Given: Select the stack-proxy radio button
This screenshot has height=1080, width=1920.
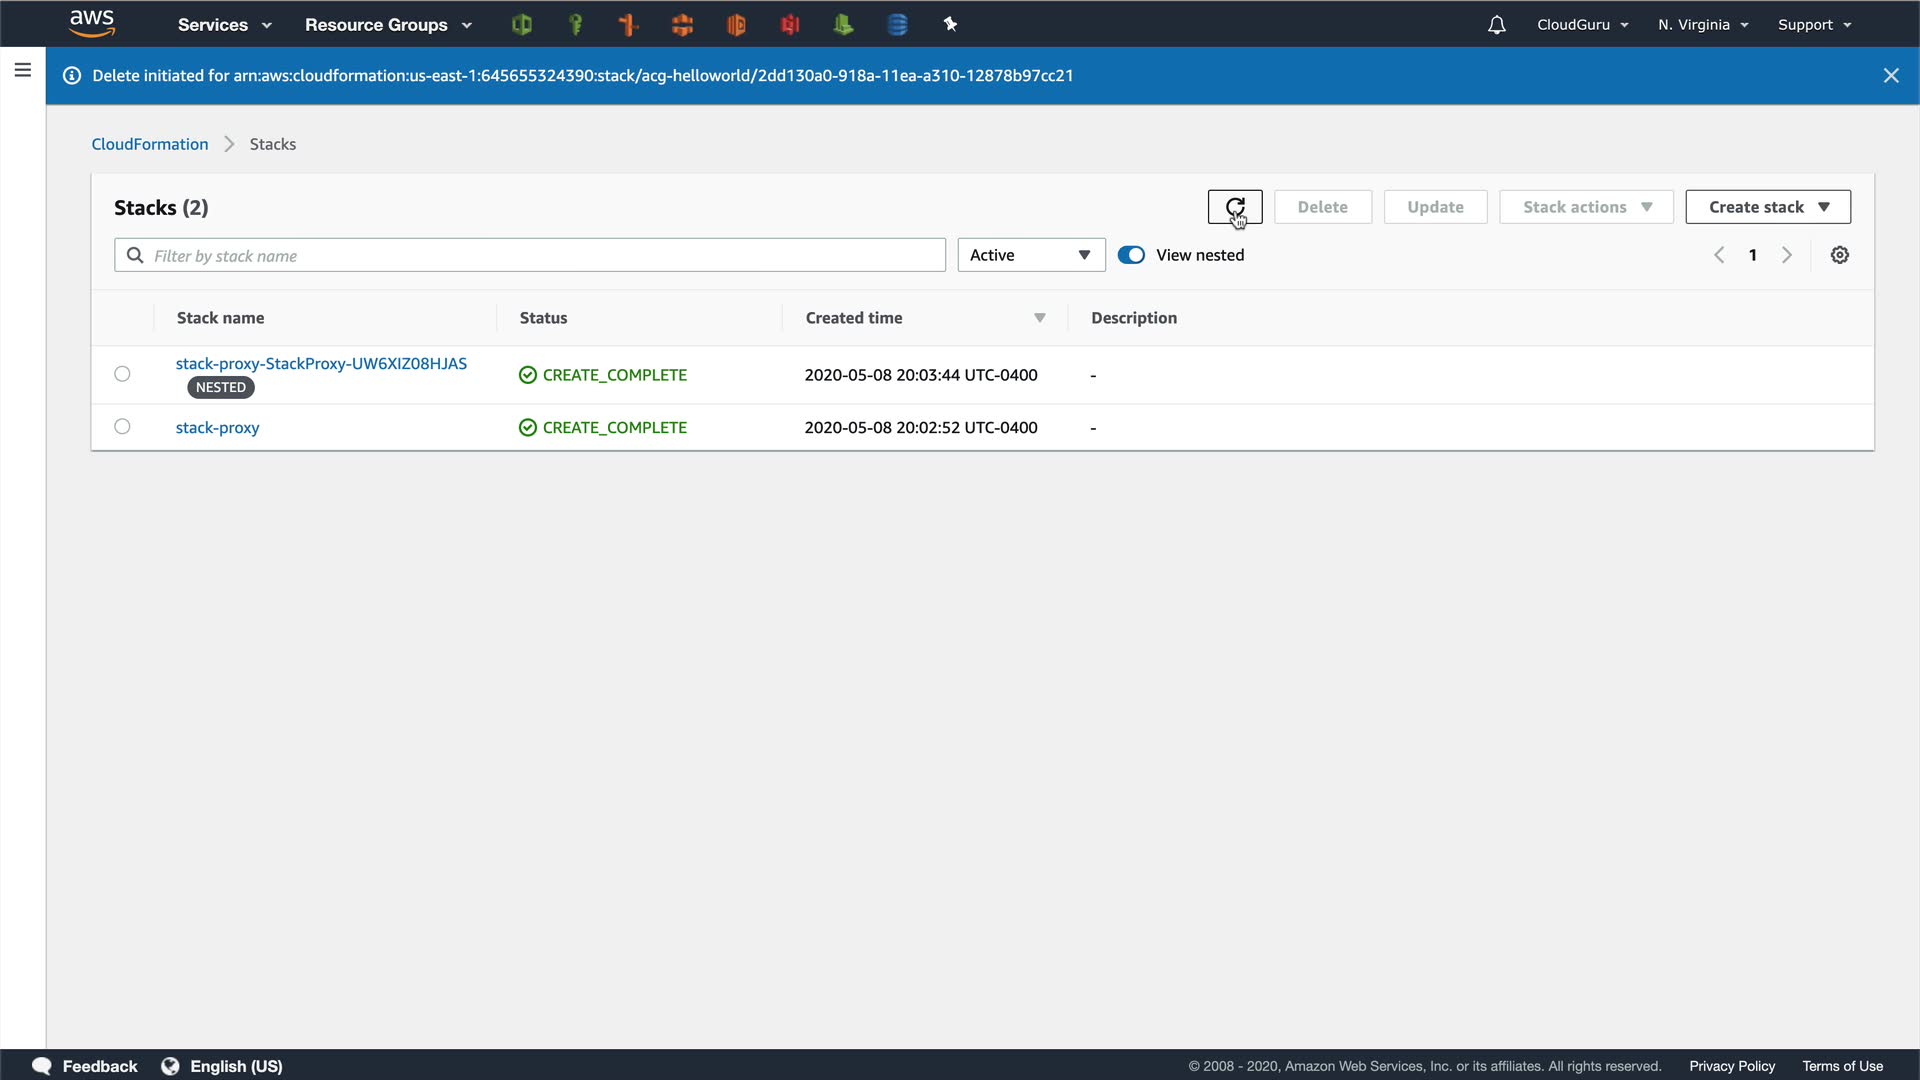Looking at the screenshot, I should (122, 427).
